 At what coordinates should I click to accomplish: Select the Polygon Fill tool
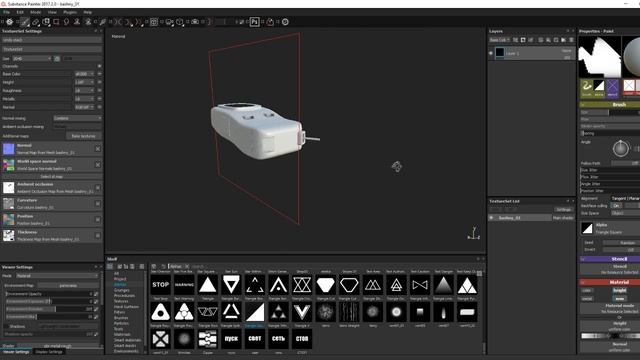[x=56, y=22]
